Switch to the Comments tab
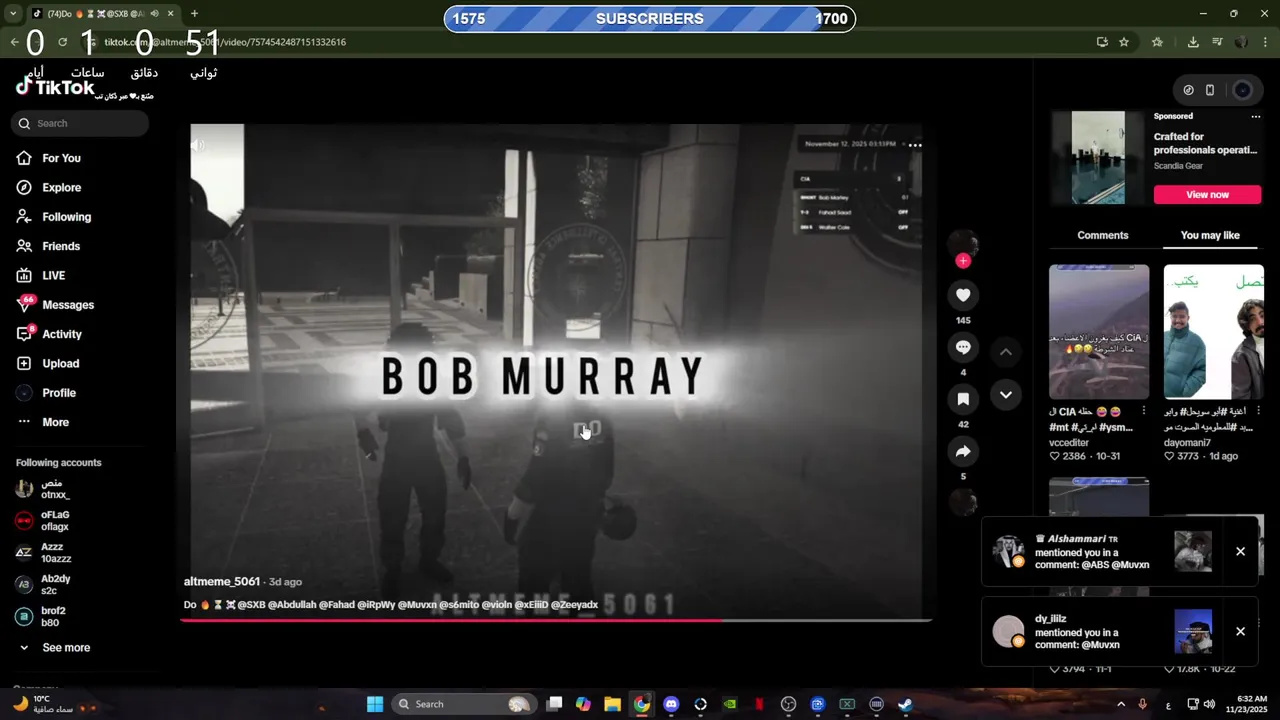Viewport: 1280px width, 720px height. 1103,235
